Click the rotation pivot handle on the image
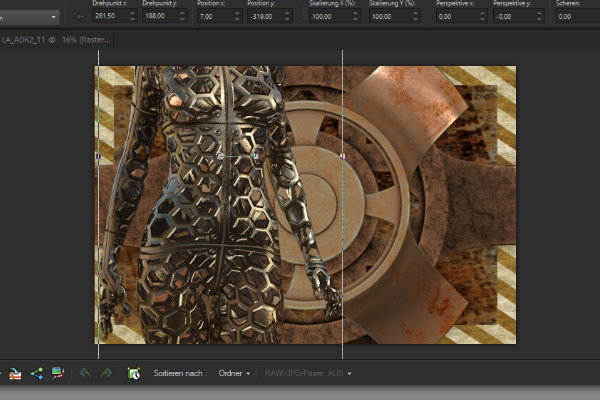This screenshot has width=600, height=400. [220, 156]
